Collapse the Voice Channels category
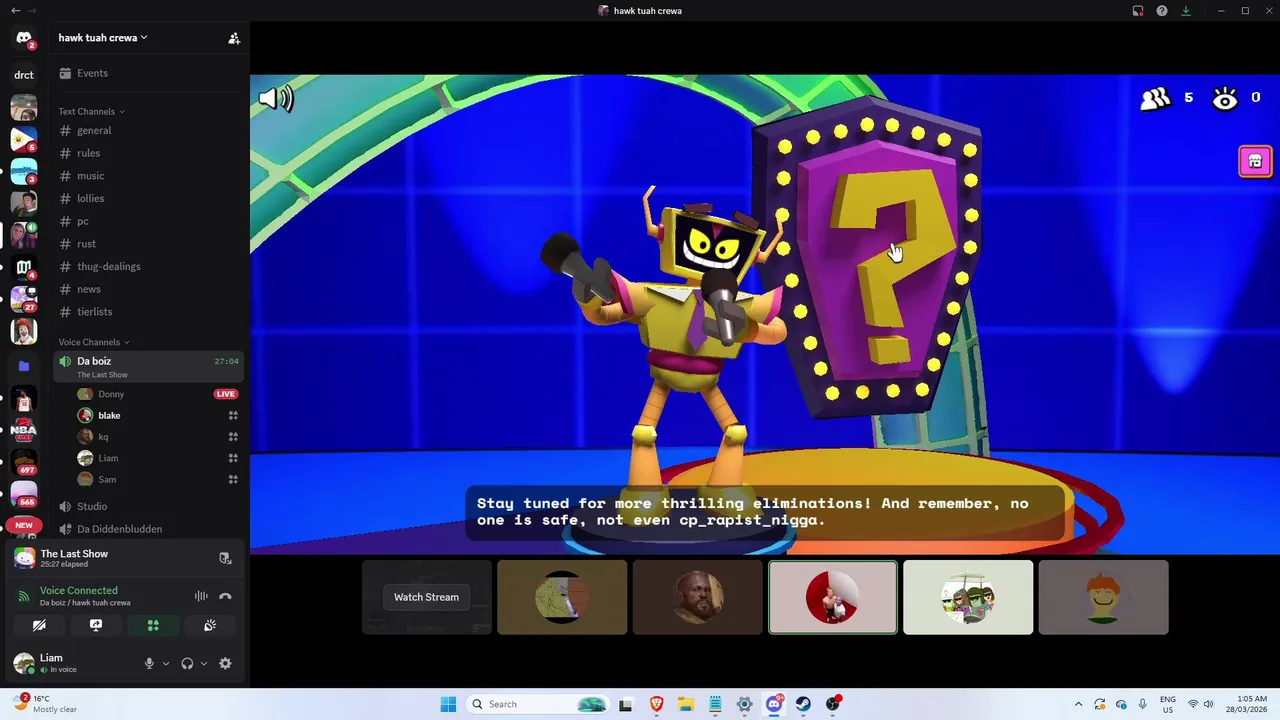1280x720 pixels. click(93, 342)
